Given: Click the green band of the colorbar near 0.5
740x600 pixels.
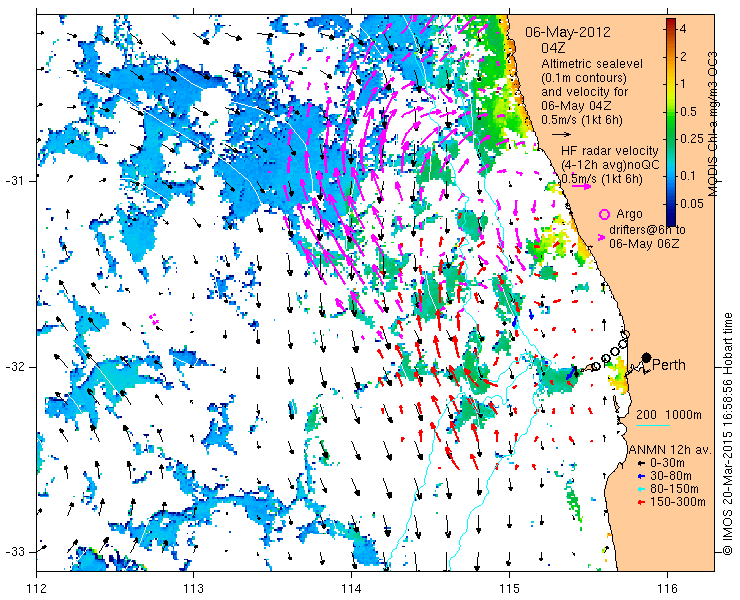Looking at the screenshot, I should (671, 112).
